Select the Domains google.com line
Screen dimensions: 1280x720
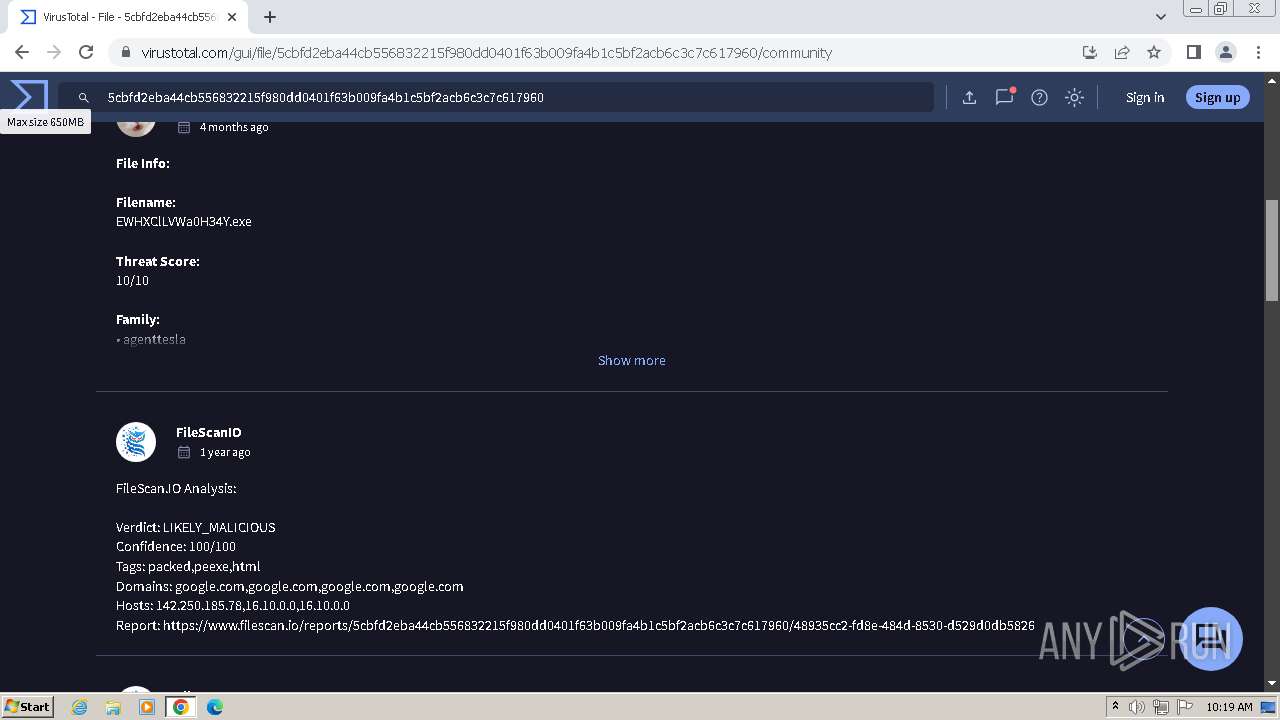(290, 586)
